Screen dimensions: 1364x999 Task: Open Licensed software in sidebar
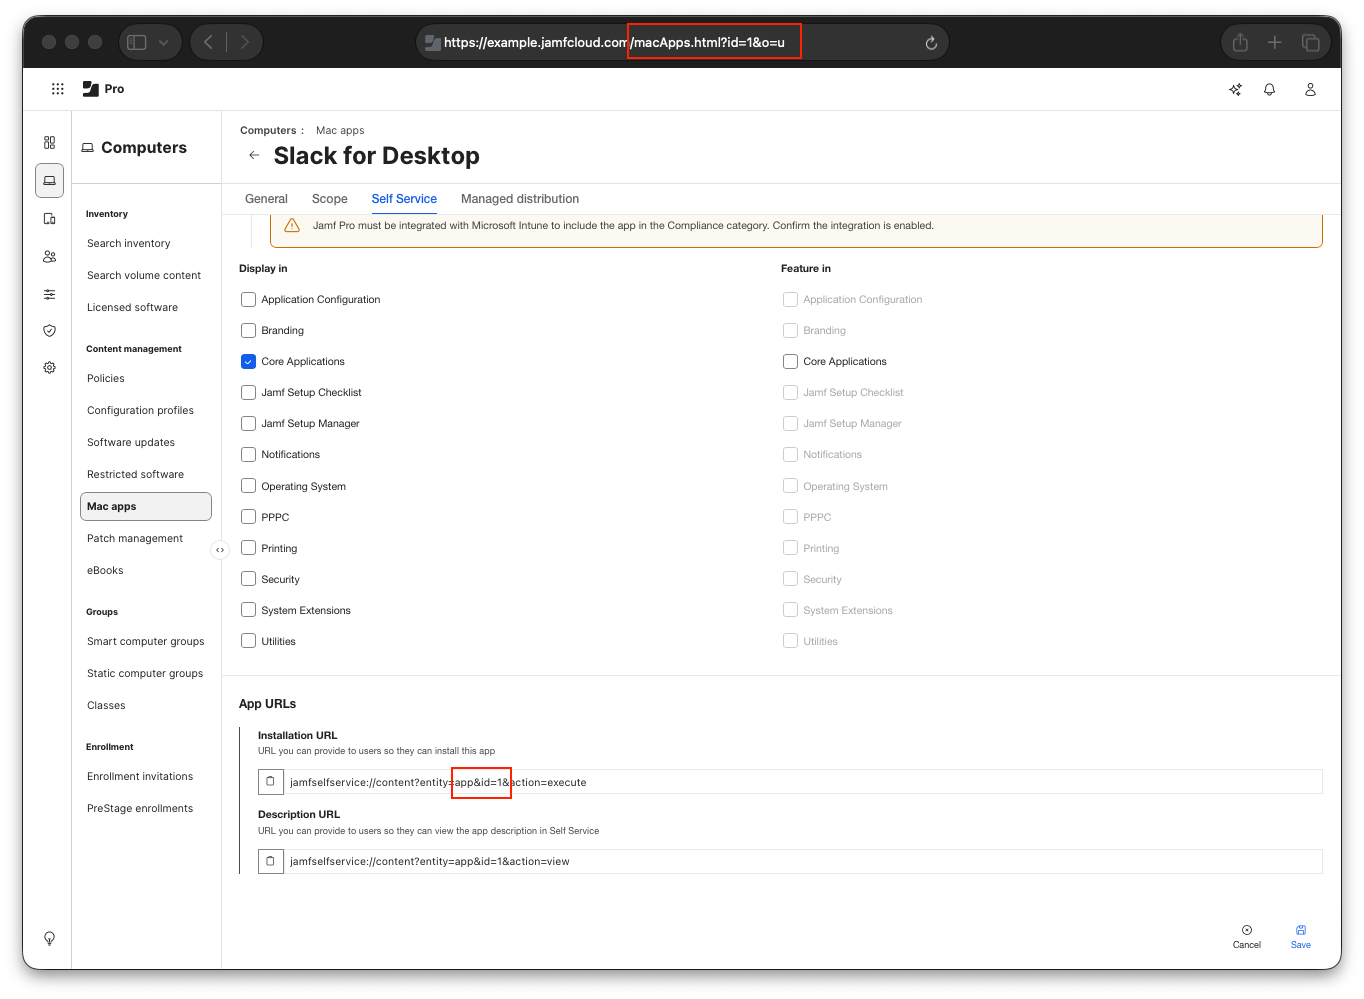(x=133, y=307)
